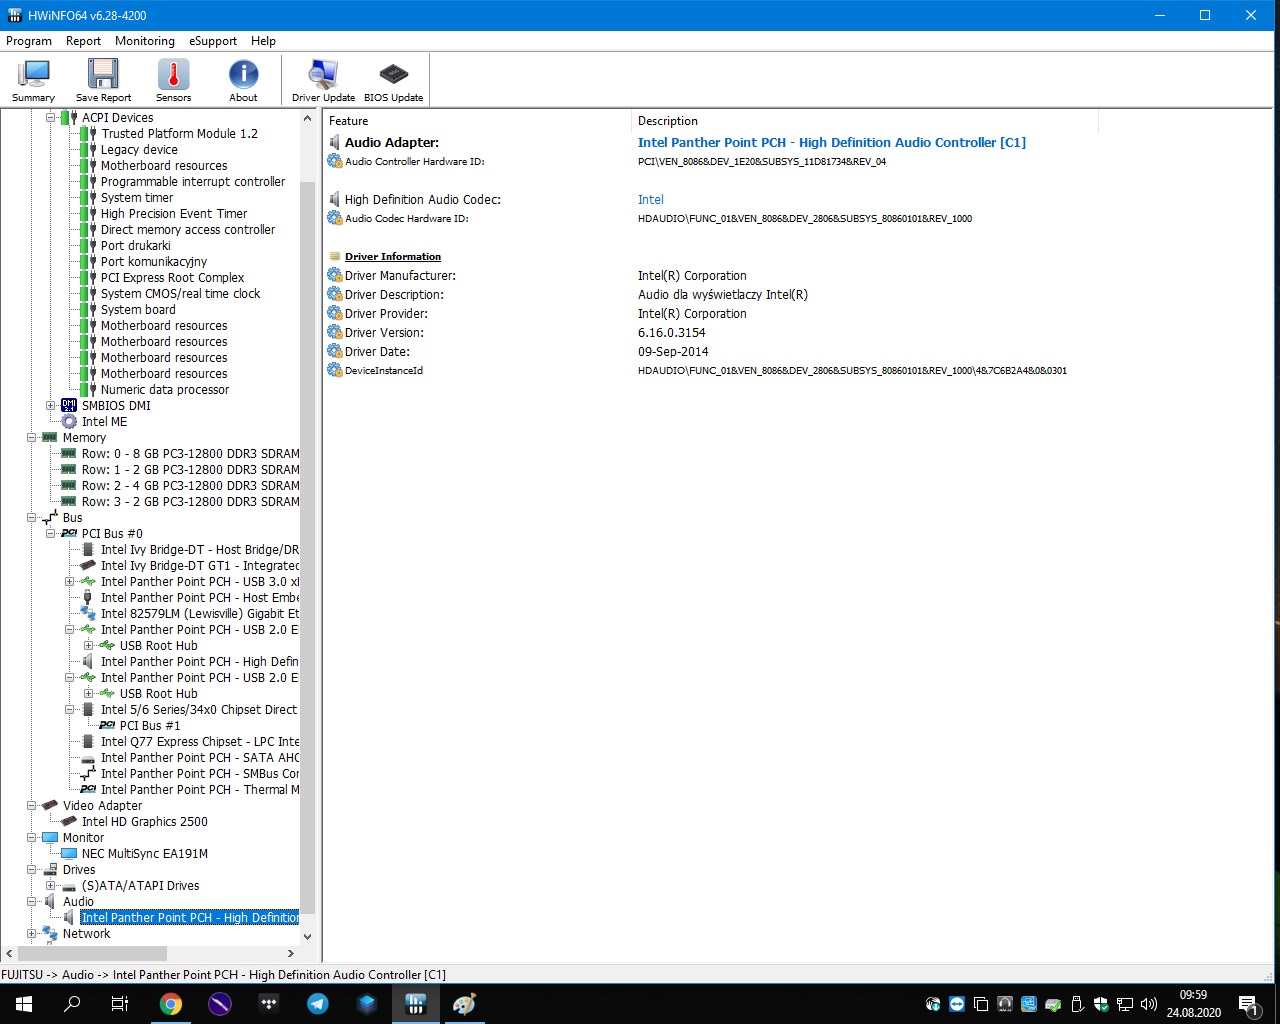This screenshot has width=1280, height=1024.
Task: Open Google Chrome from the taskbar
Action: [x=171, y=1004]
